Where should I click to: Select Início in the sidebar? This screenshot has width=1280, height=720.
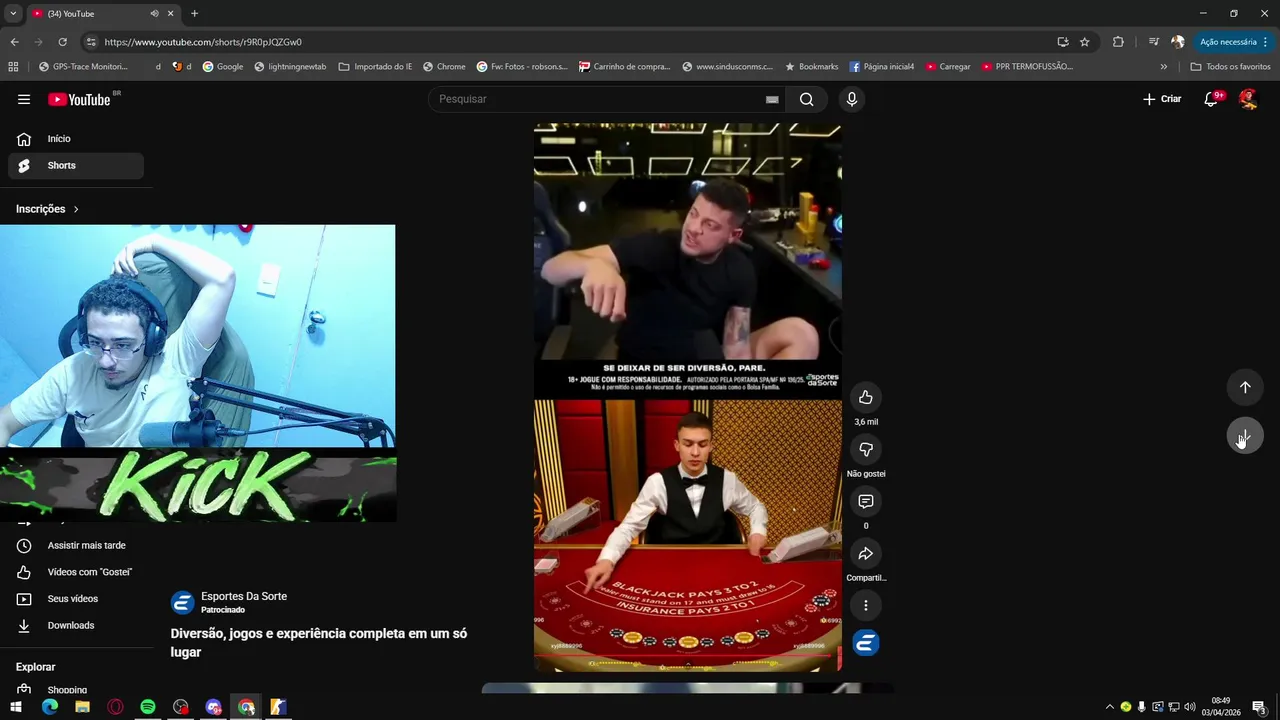(x=76, y=139)
